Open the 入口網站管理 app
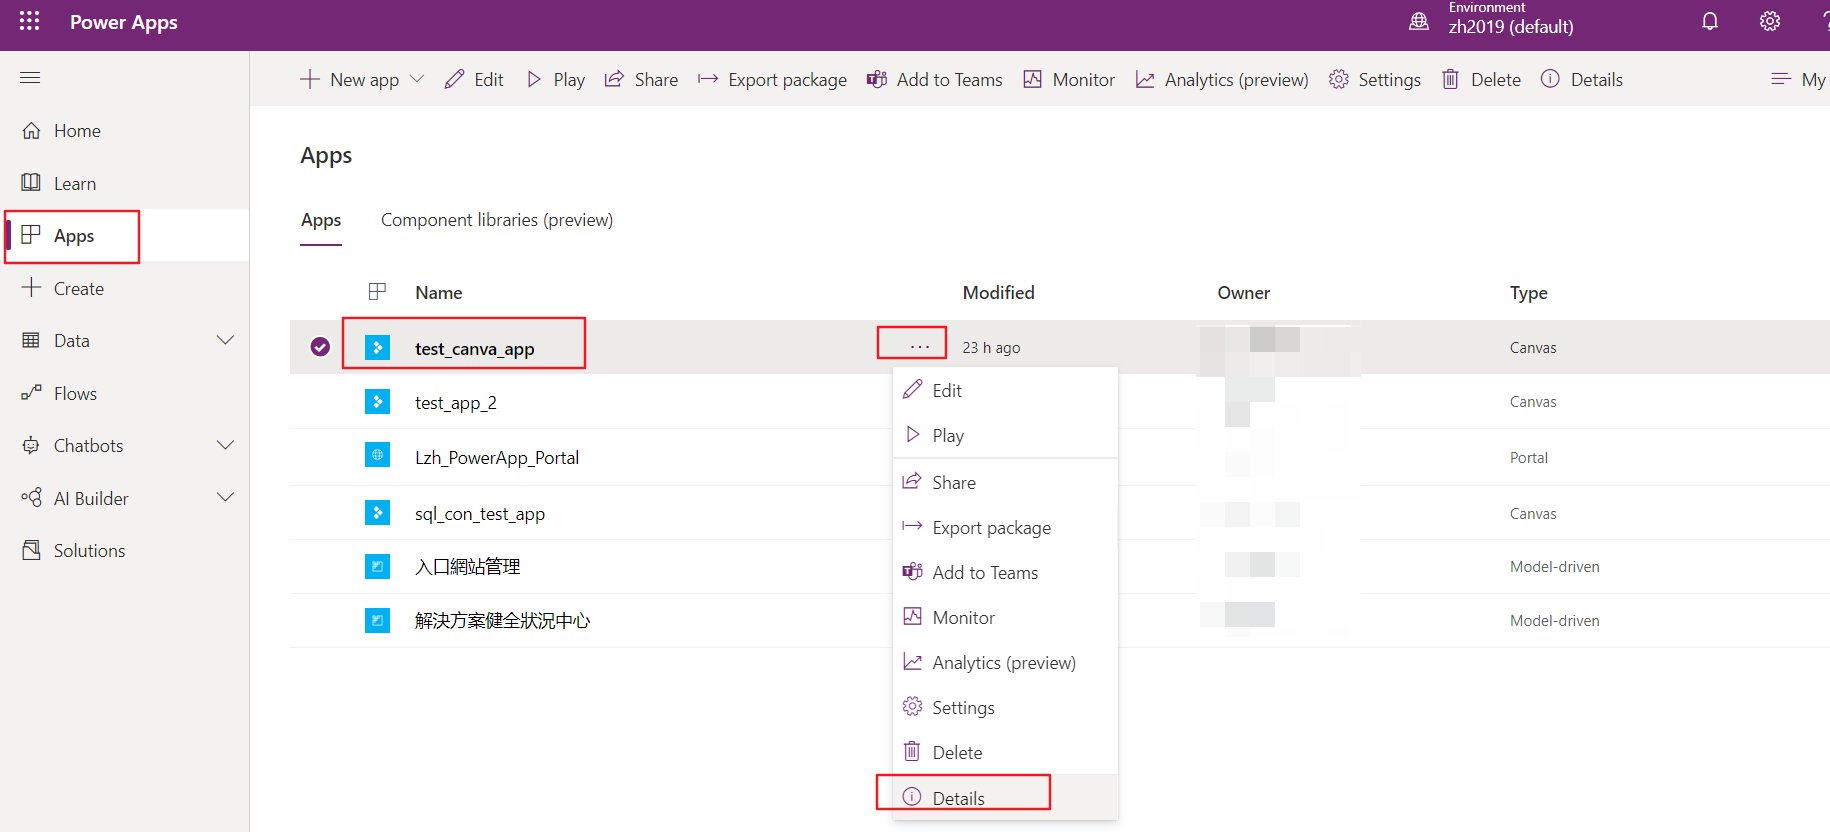The height and width of the screenshot is (832, 1830). 467,567
